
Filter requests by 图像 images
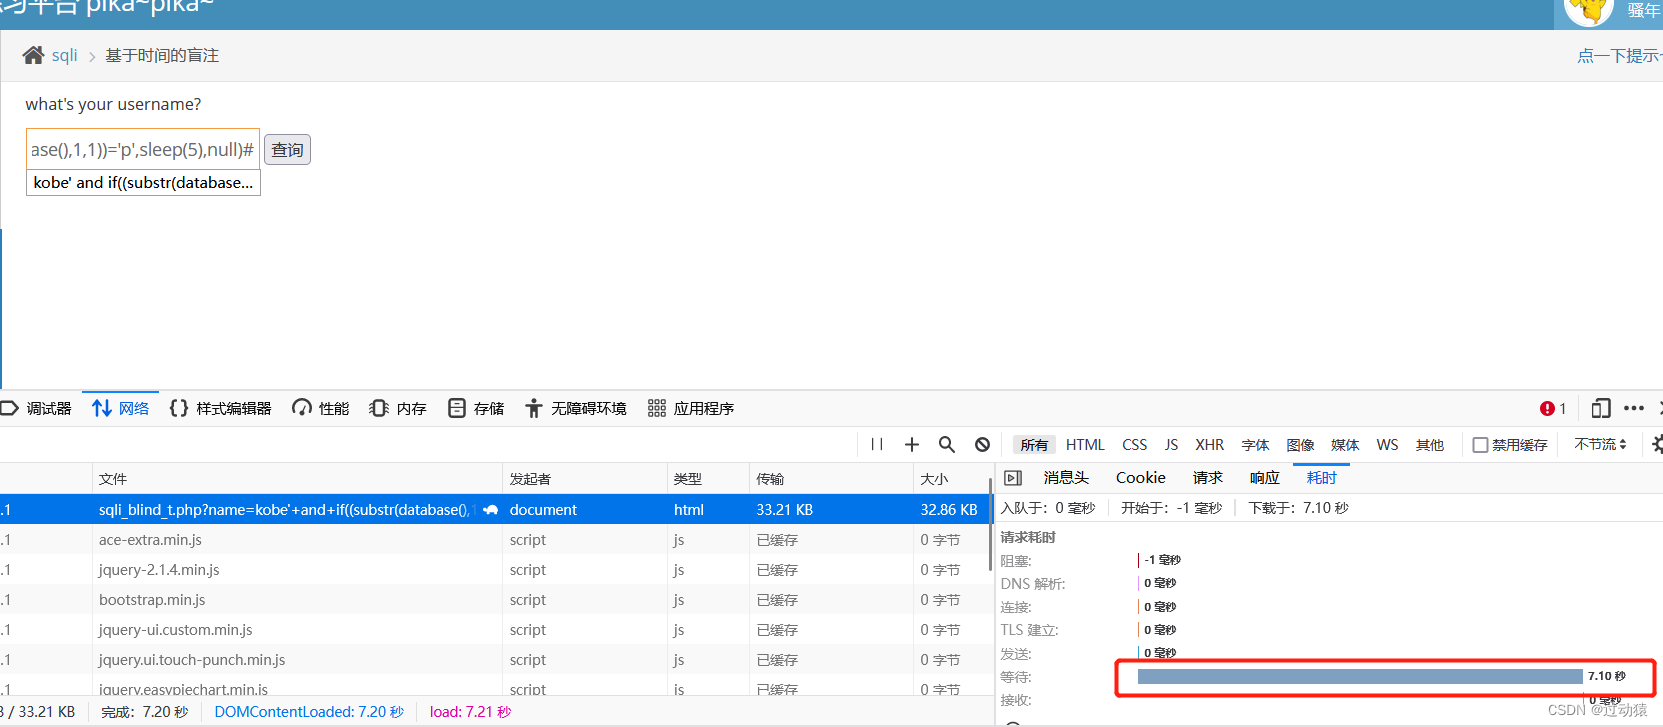[1300, 445]
